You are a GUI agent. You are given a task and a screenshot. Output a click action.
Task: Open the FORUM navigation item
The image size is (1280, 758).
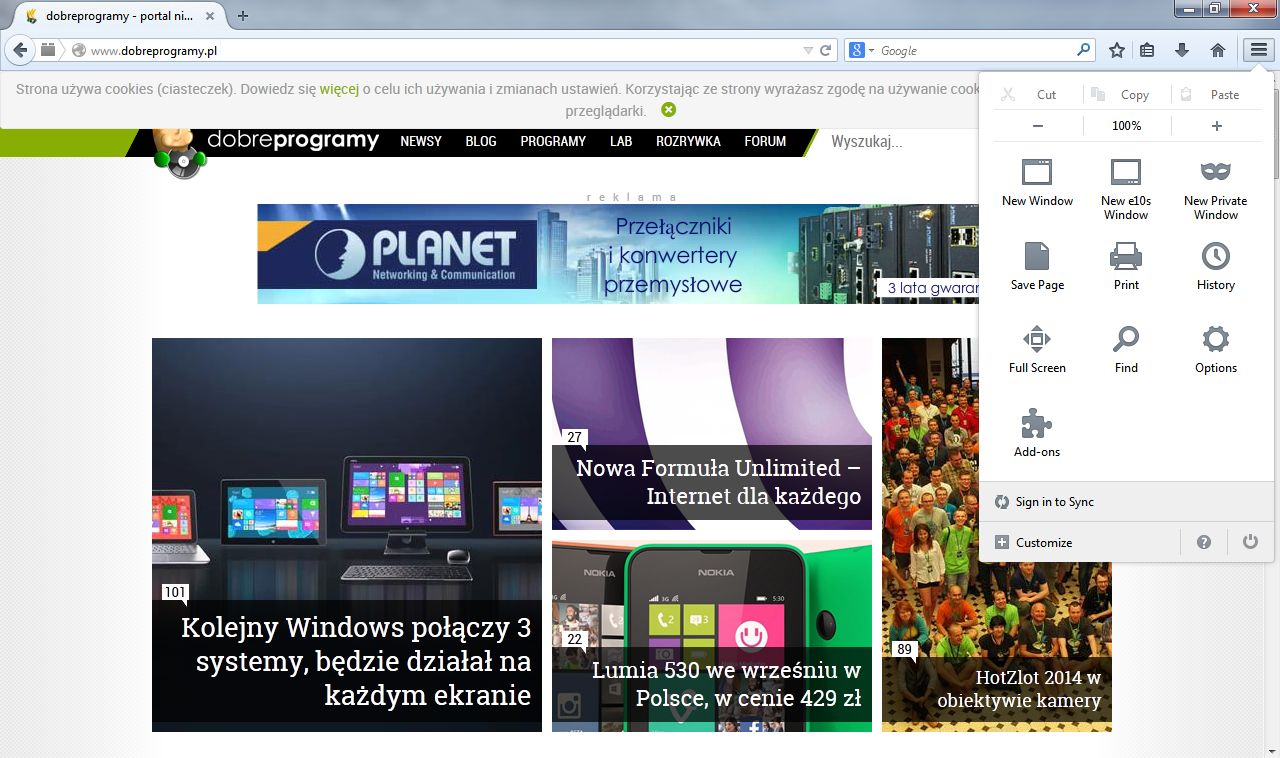tap(765, 141)
